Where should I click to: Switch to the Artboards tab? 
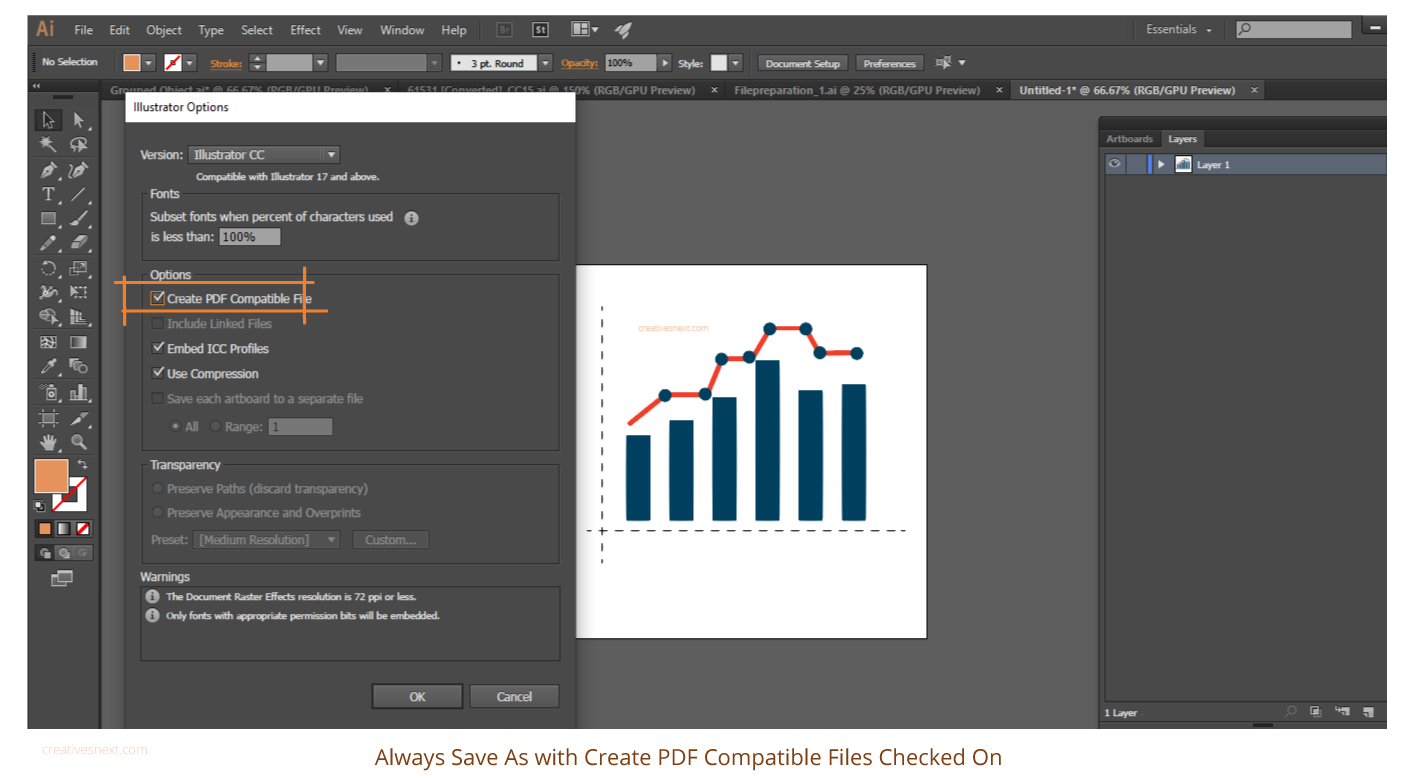(x=1129, y=139)
